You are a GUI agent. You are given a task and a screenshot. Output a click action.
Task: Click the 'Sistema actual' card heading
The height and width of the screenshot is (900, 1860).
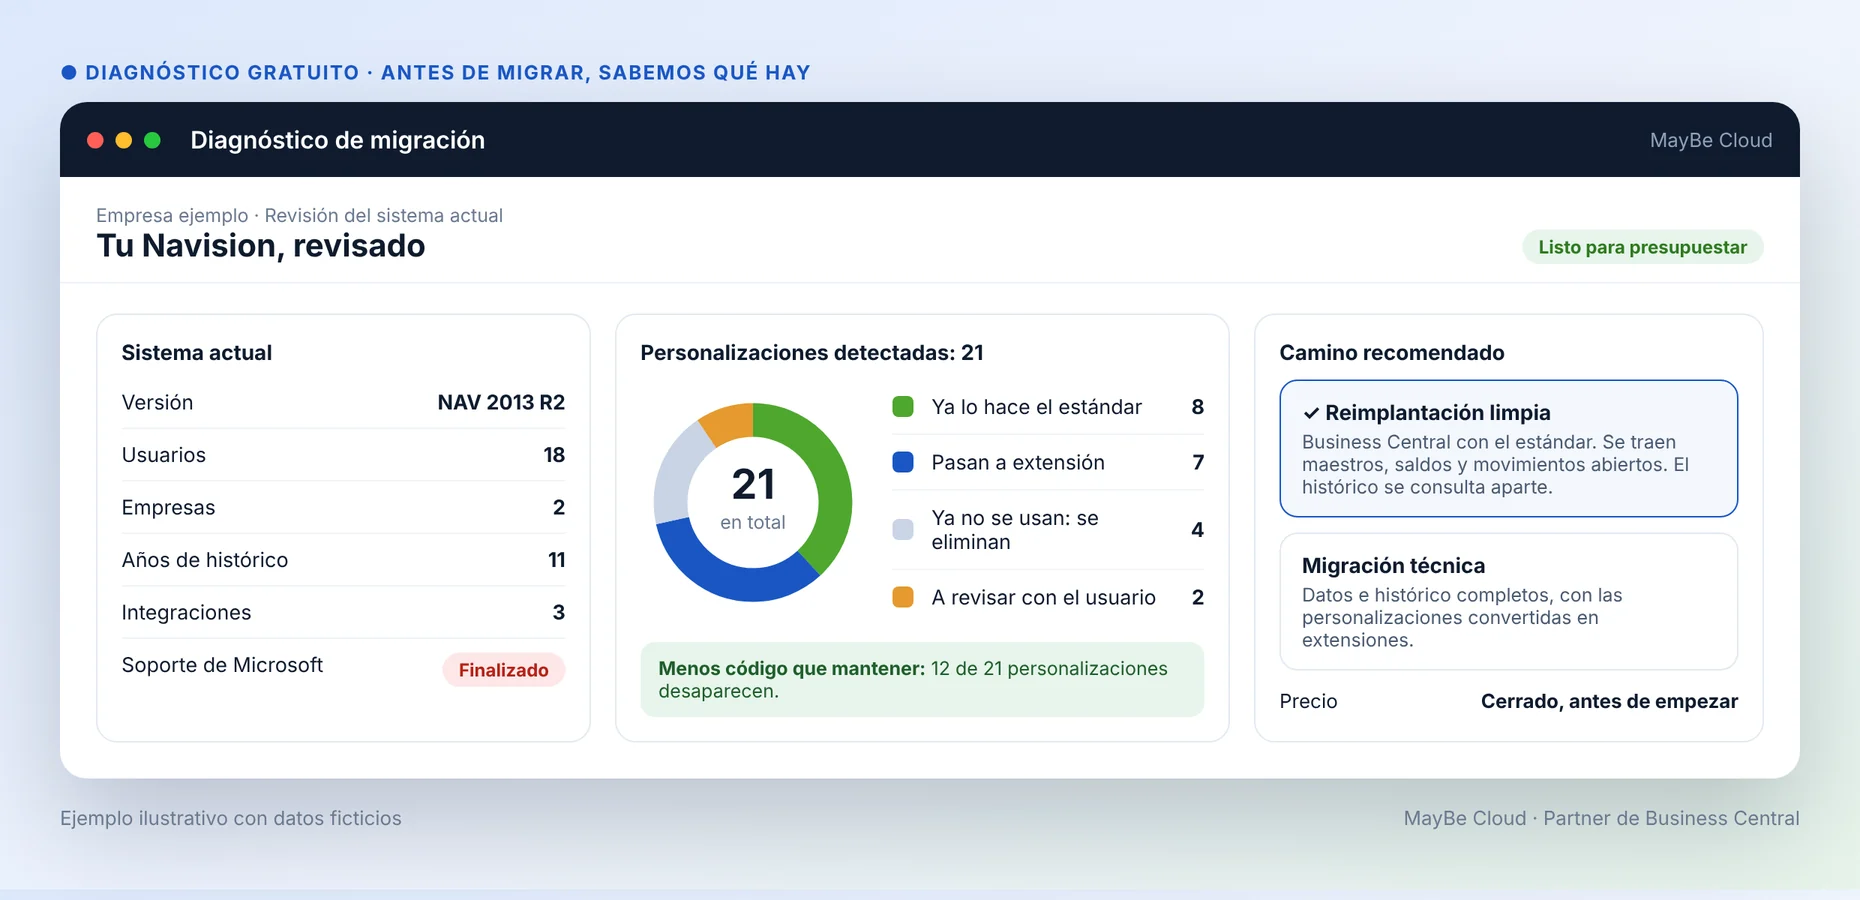[197, 352]
